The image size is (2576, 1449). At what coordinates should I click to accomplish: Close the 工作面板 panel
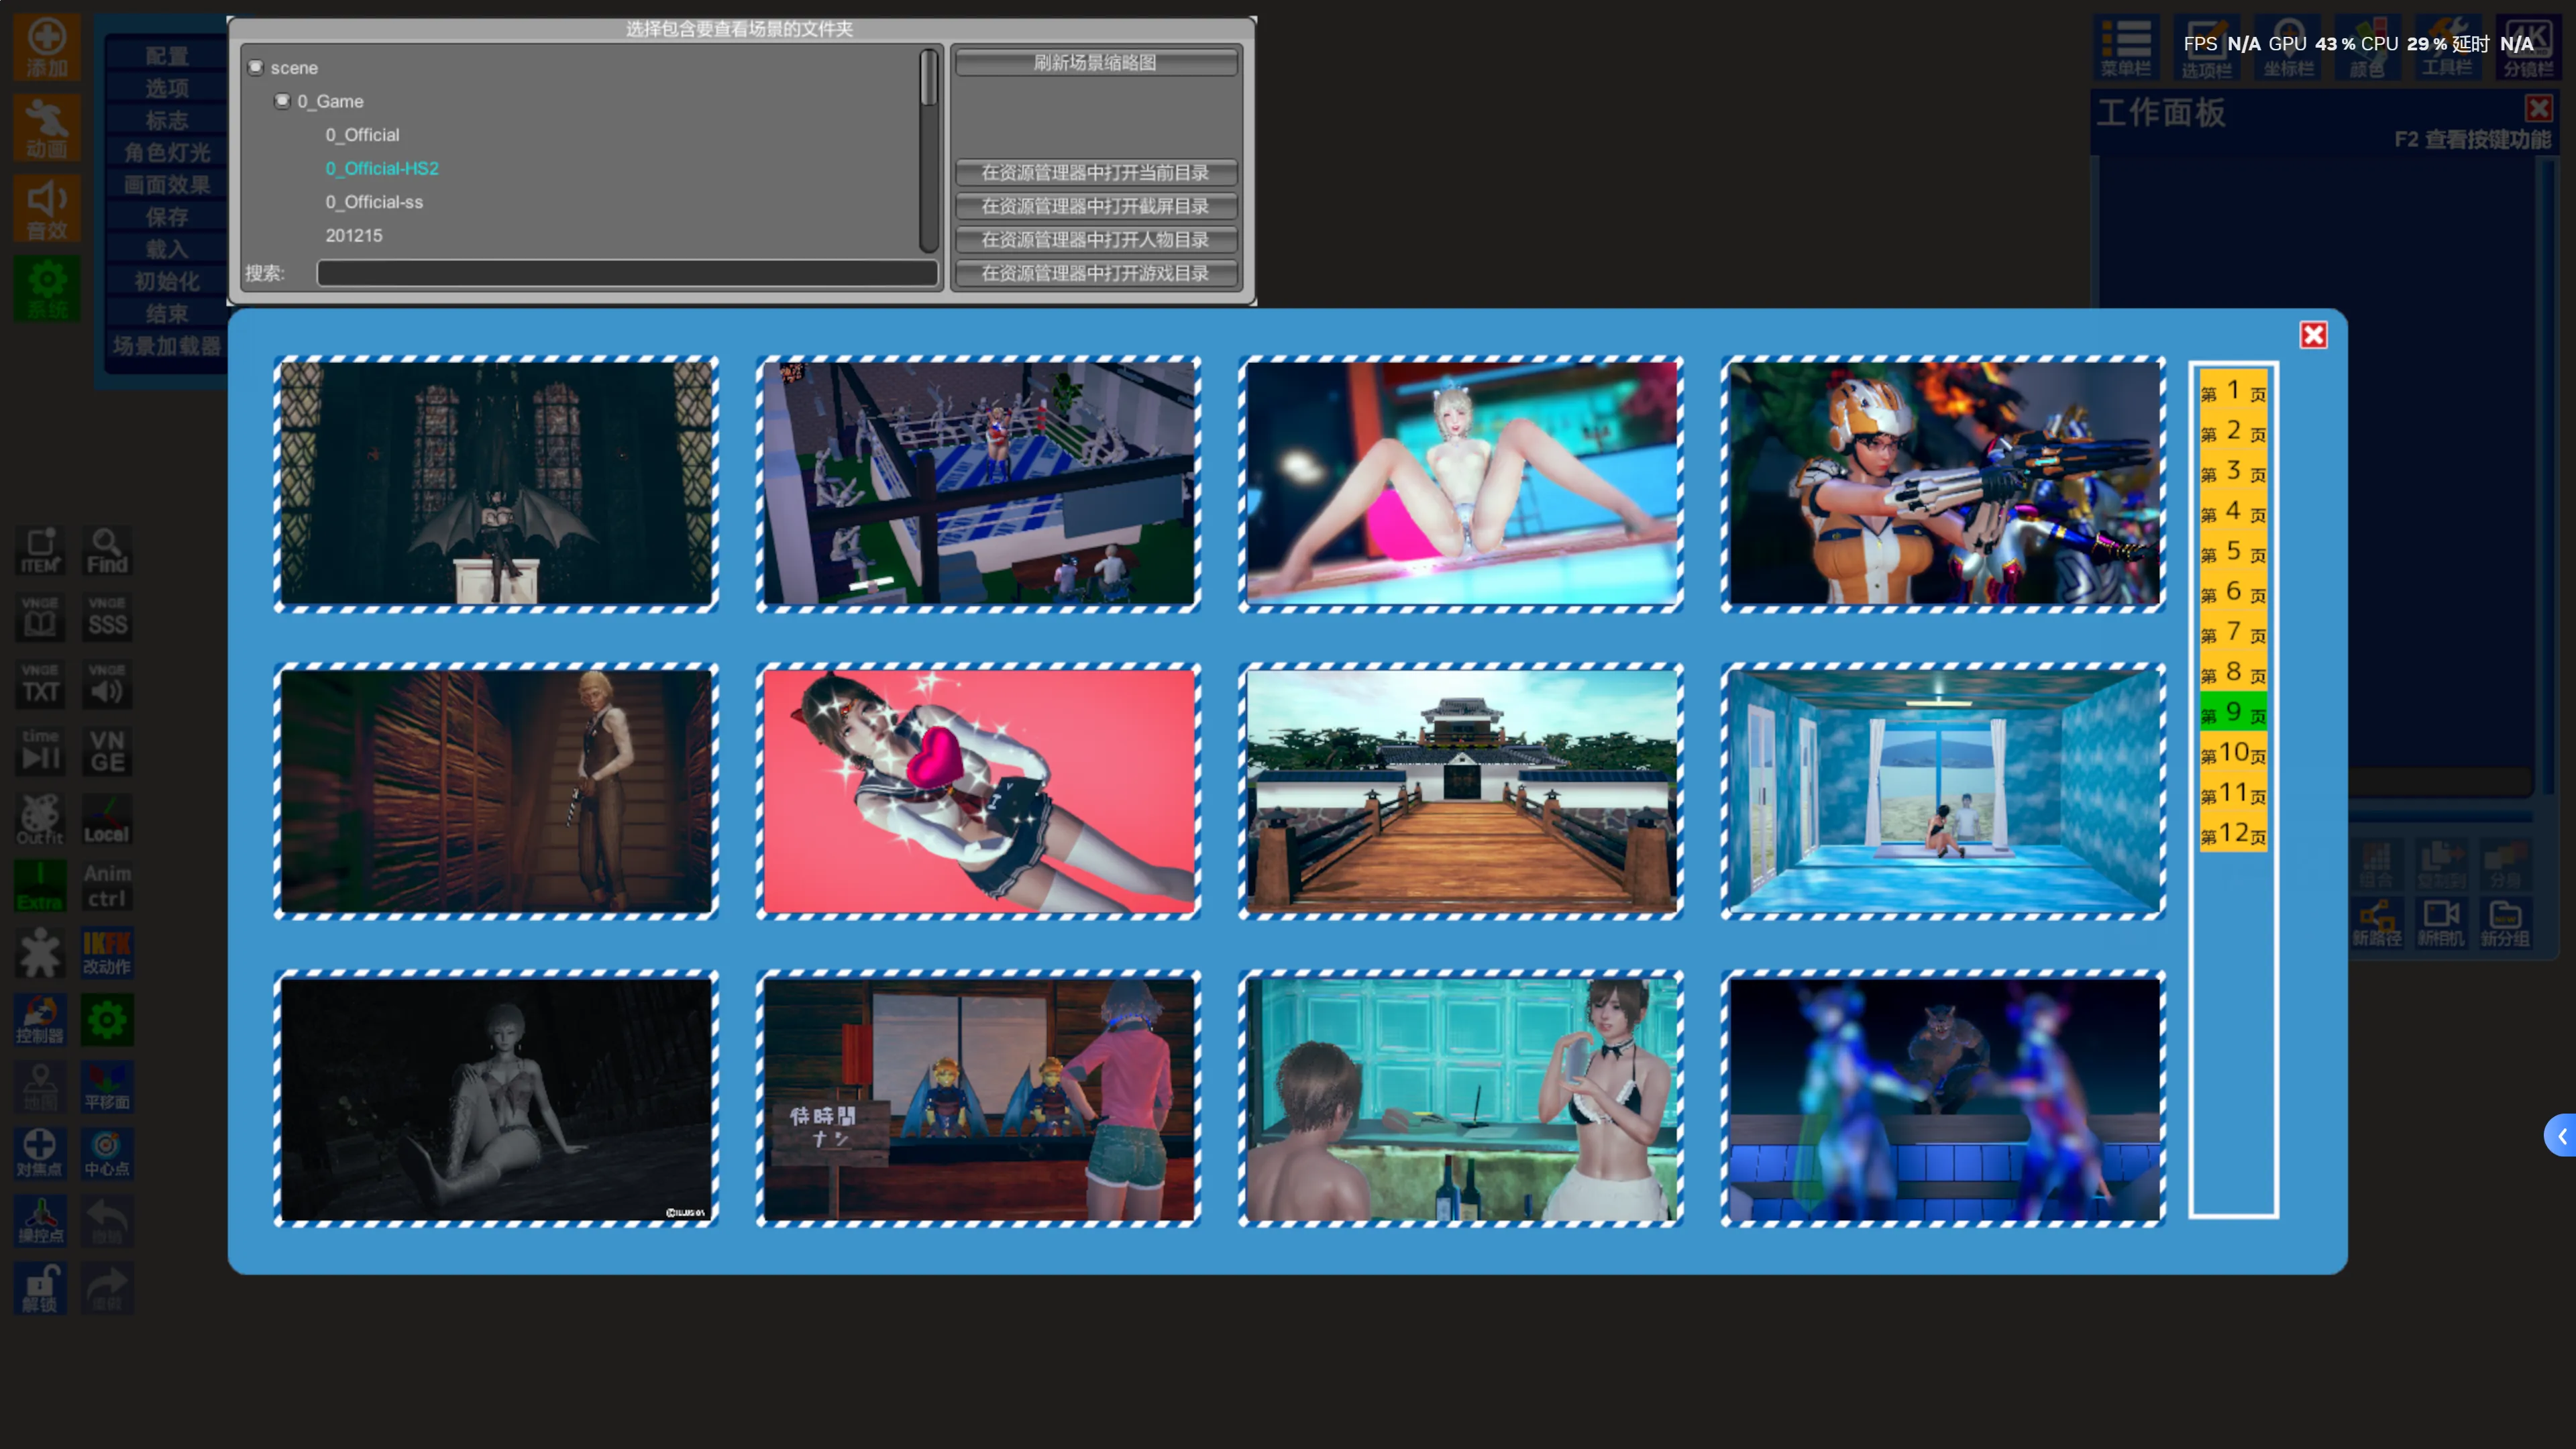pyautogui.click(x=2538, y=108)
